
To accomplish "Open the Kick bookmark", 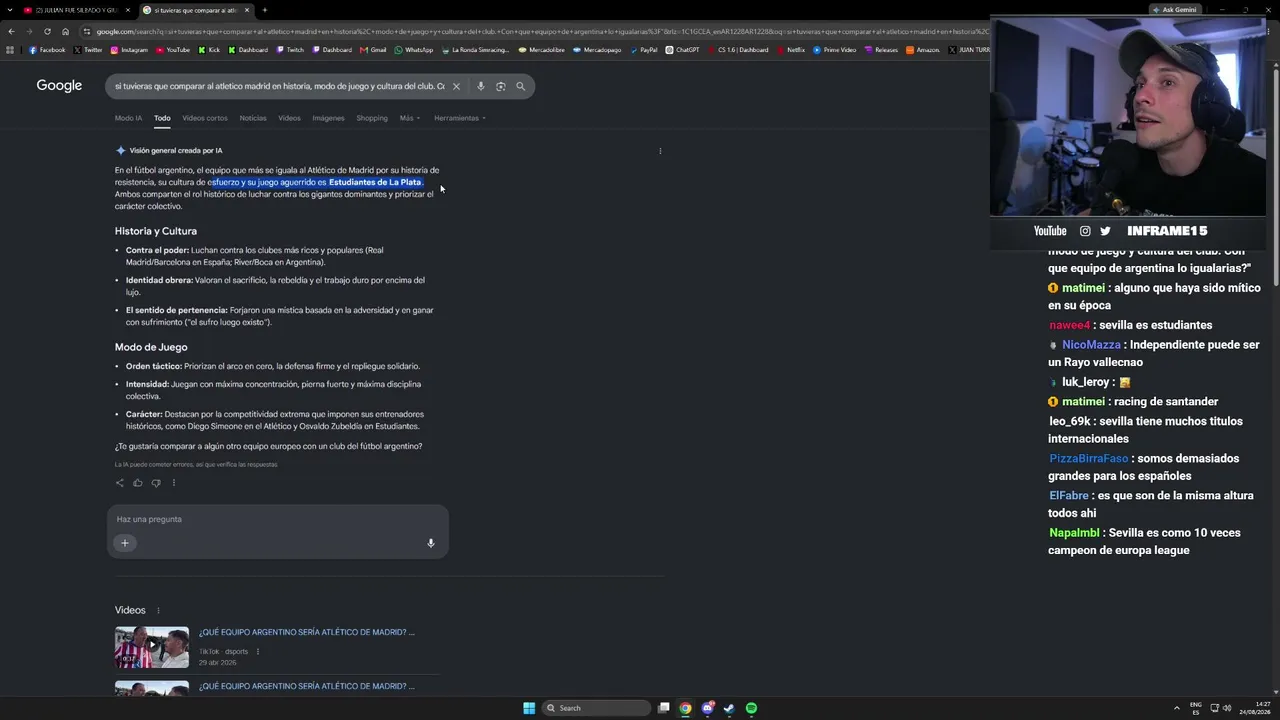I will [x=209, y=50].
